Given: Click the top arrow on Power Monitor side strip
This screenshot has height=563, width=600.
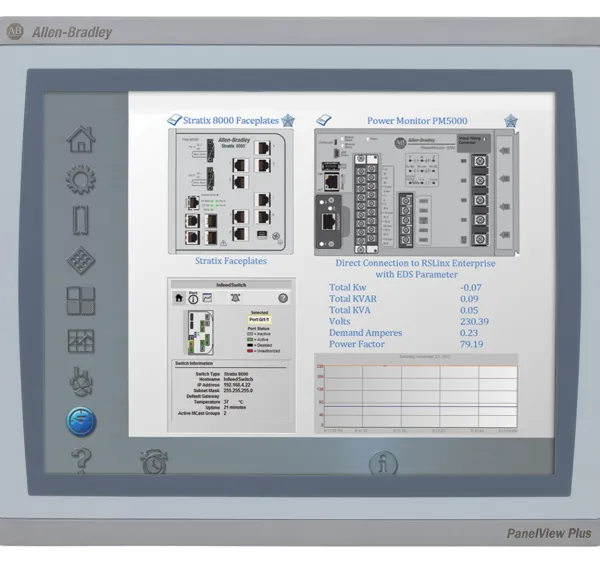Looking at the screenshot, I should 505,150.
